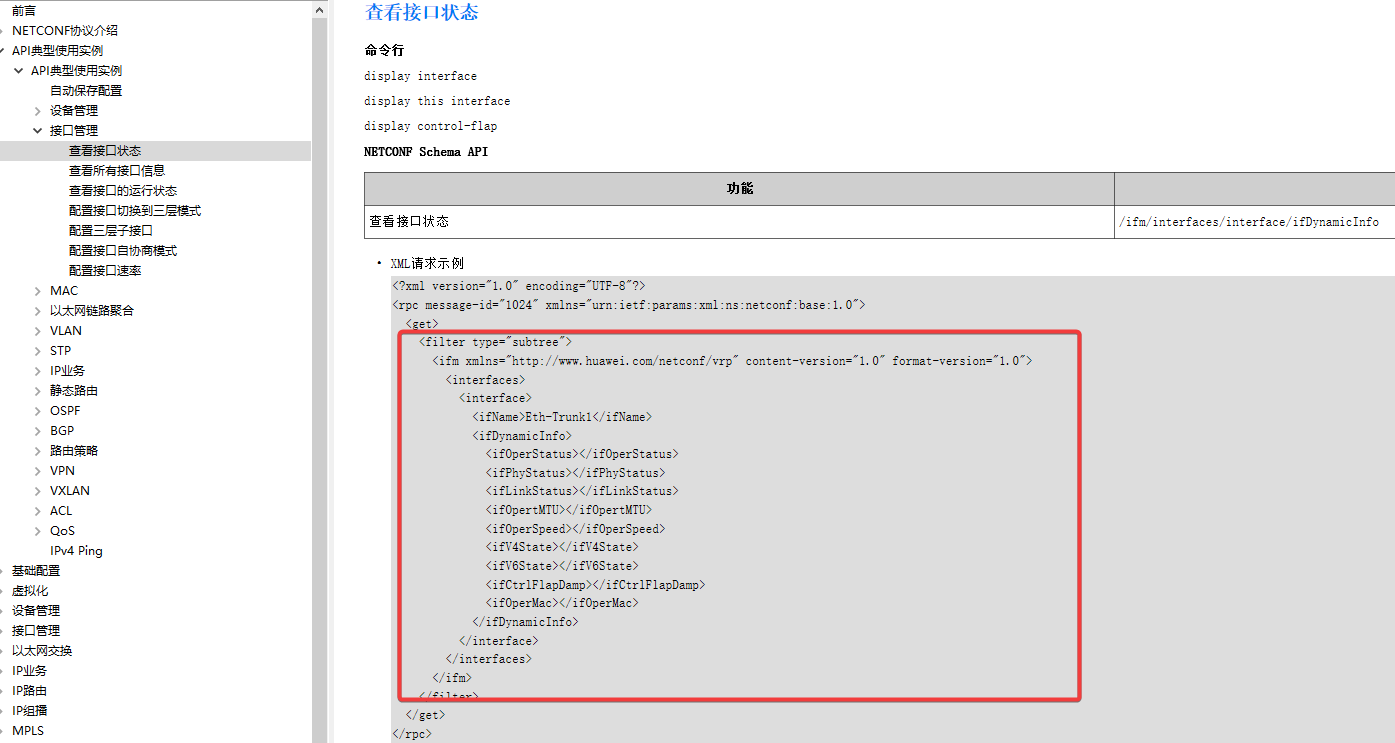Click the 'display this interface' command text
The height and width of the screenshot is (743, 1395).
437,101
